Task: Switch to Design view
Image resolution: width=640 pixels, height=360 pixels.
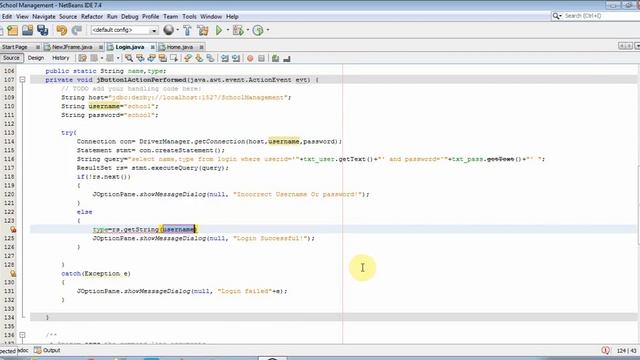Action: pyautogui.click(x=36, y=58)
